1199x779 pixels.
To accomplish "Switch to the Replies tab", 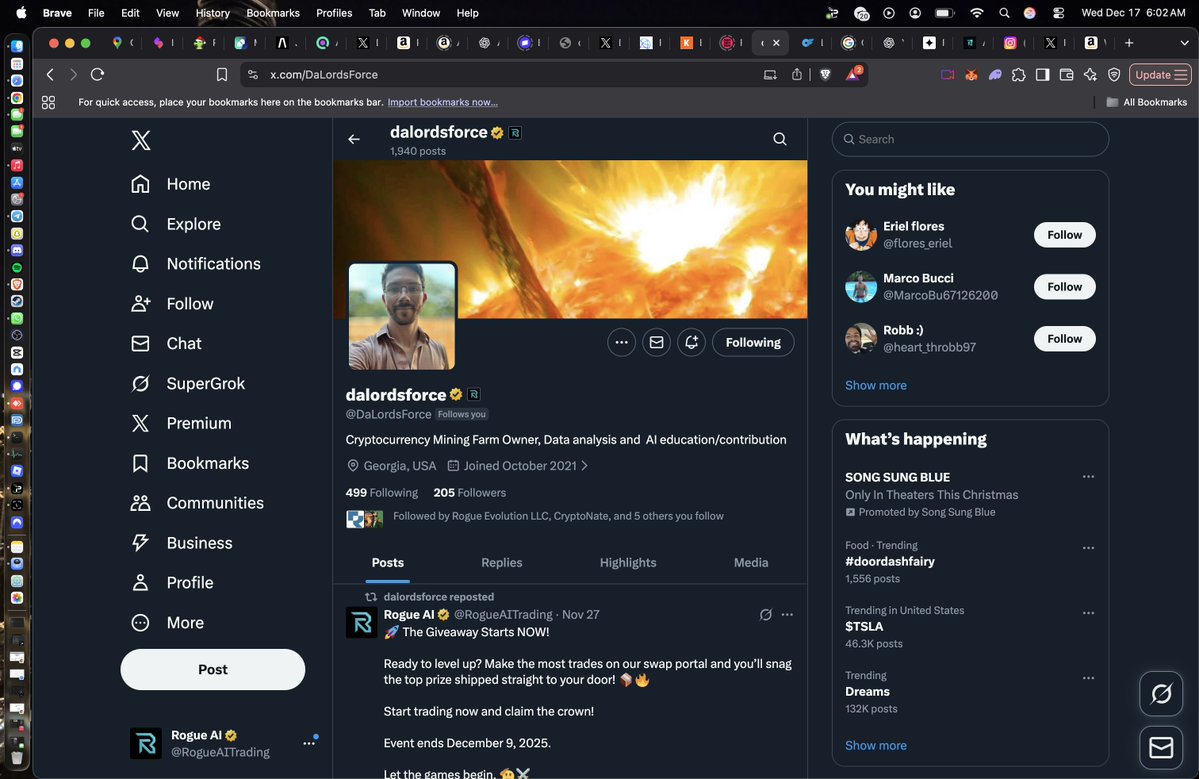I will pyautogui.click(x=502, y=563).
